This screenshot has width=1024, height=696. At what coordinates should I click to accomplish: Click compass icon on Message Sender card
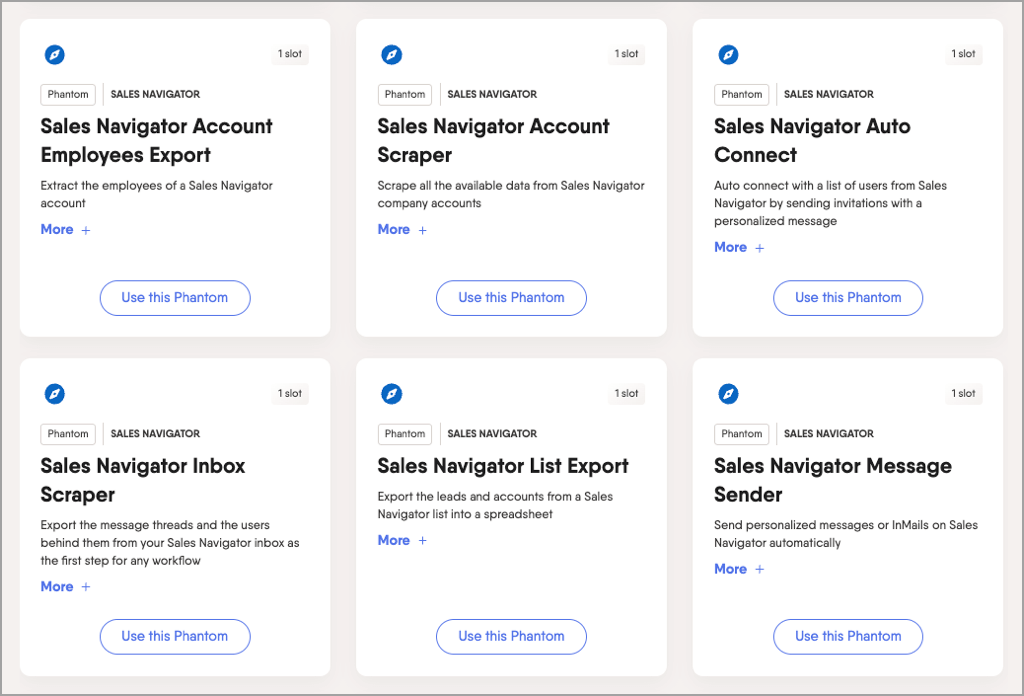(729, 394)
